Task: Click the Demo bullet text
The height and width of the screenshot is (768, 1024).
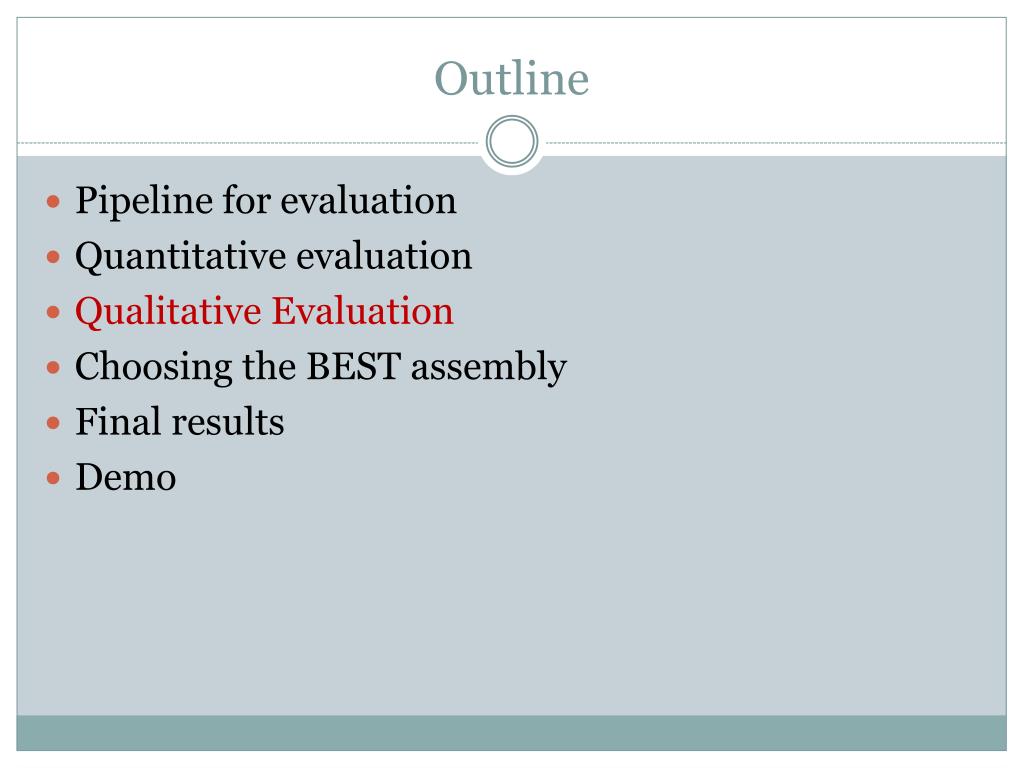Action: pyautogui.click(x=125, y=477)
